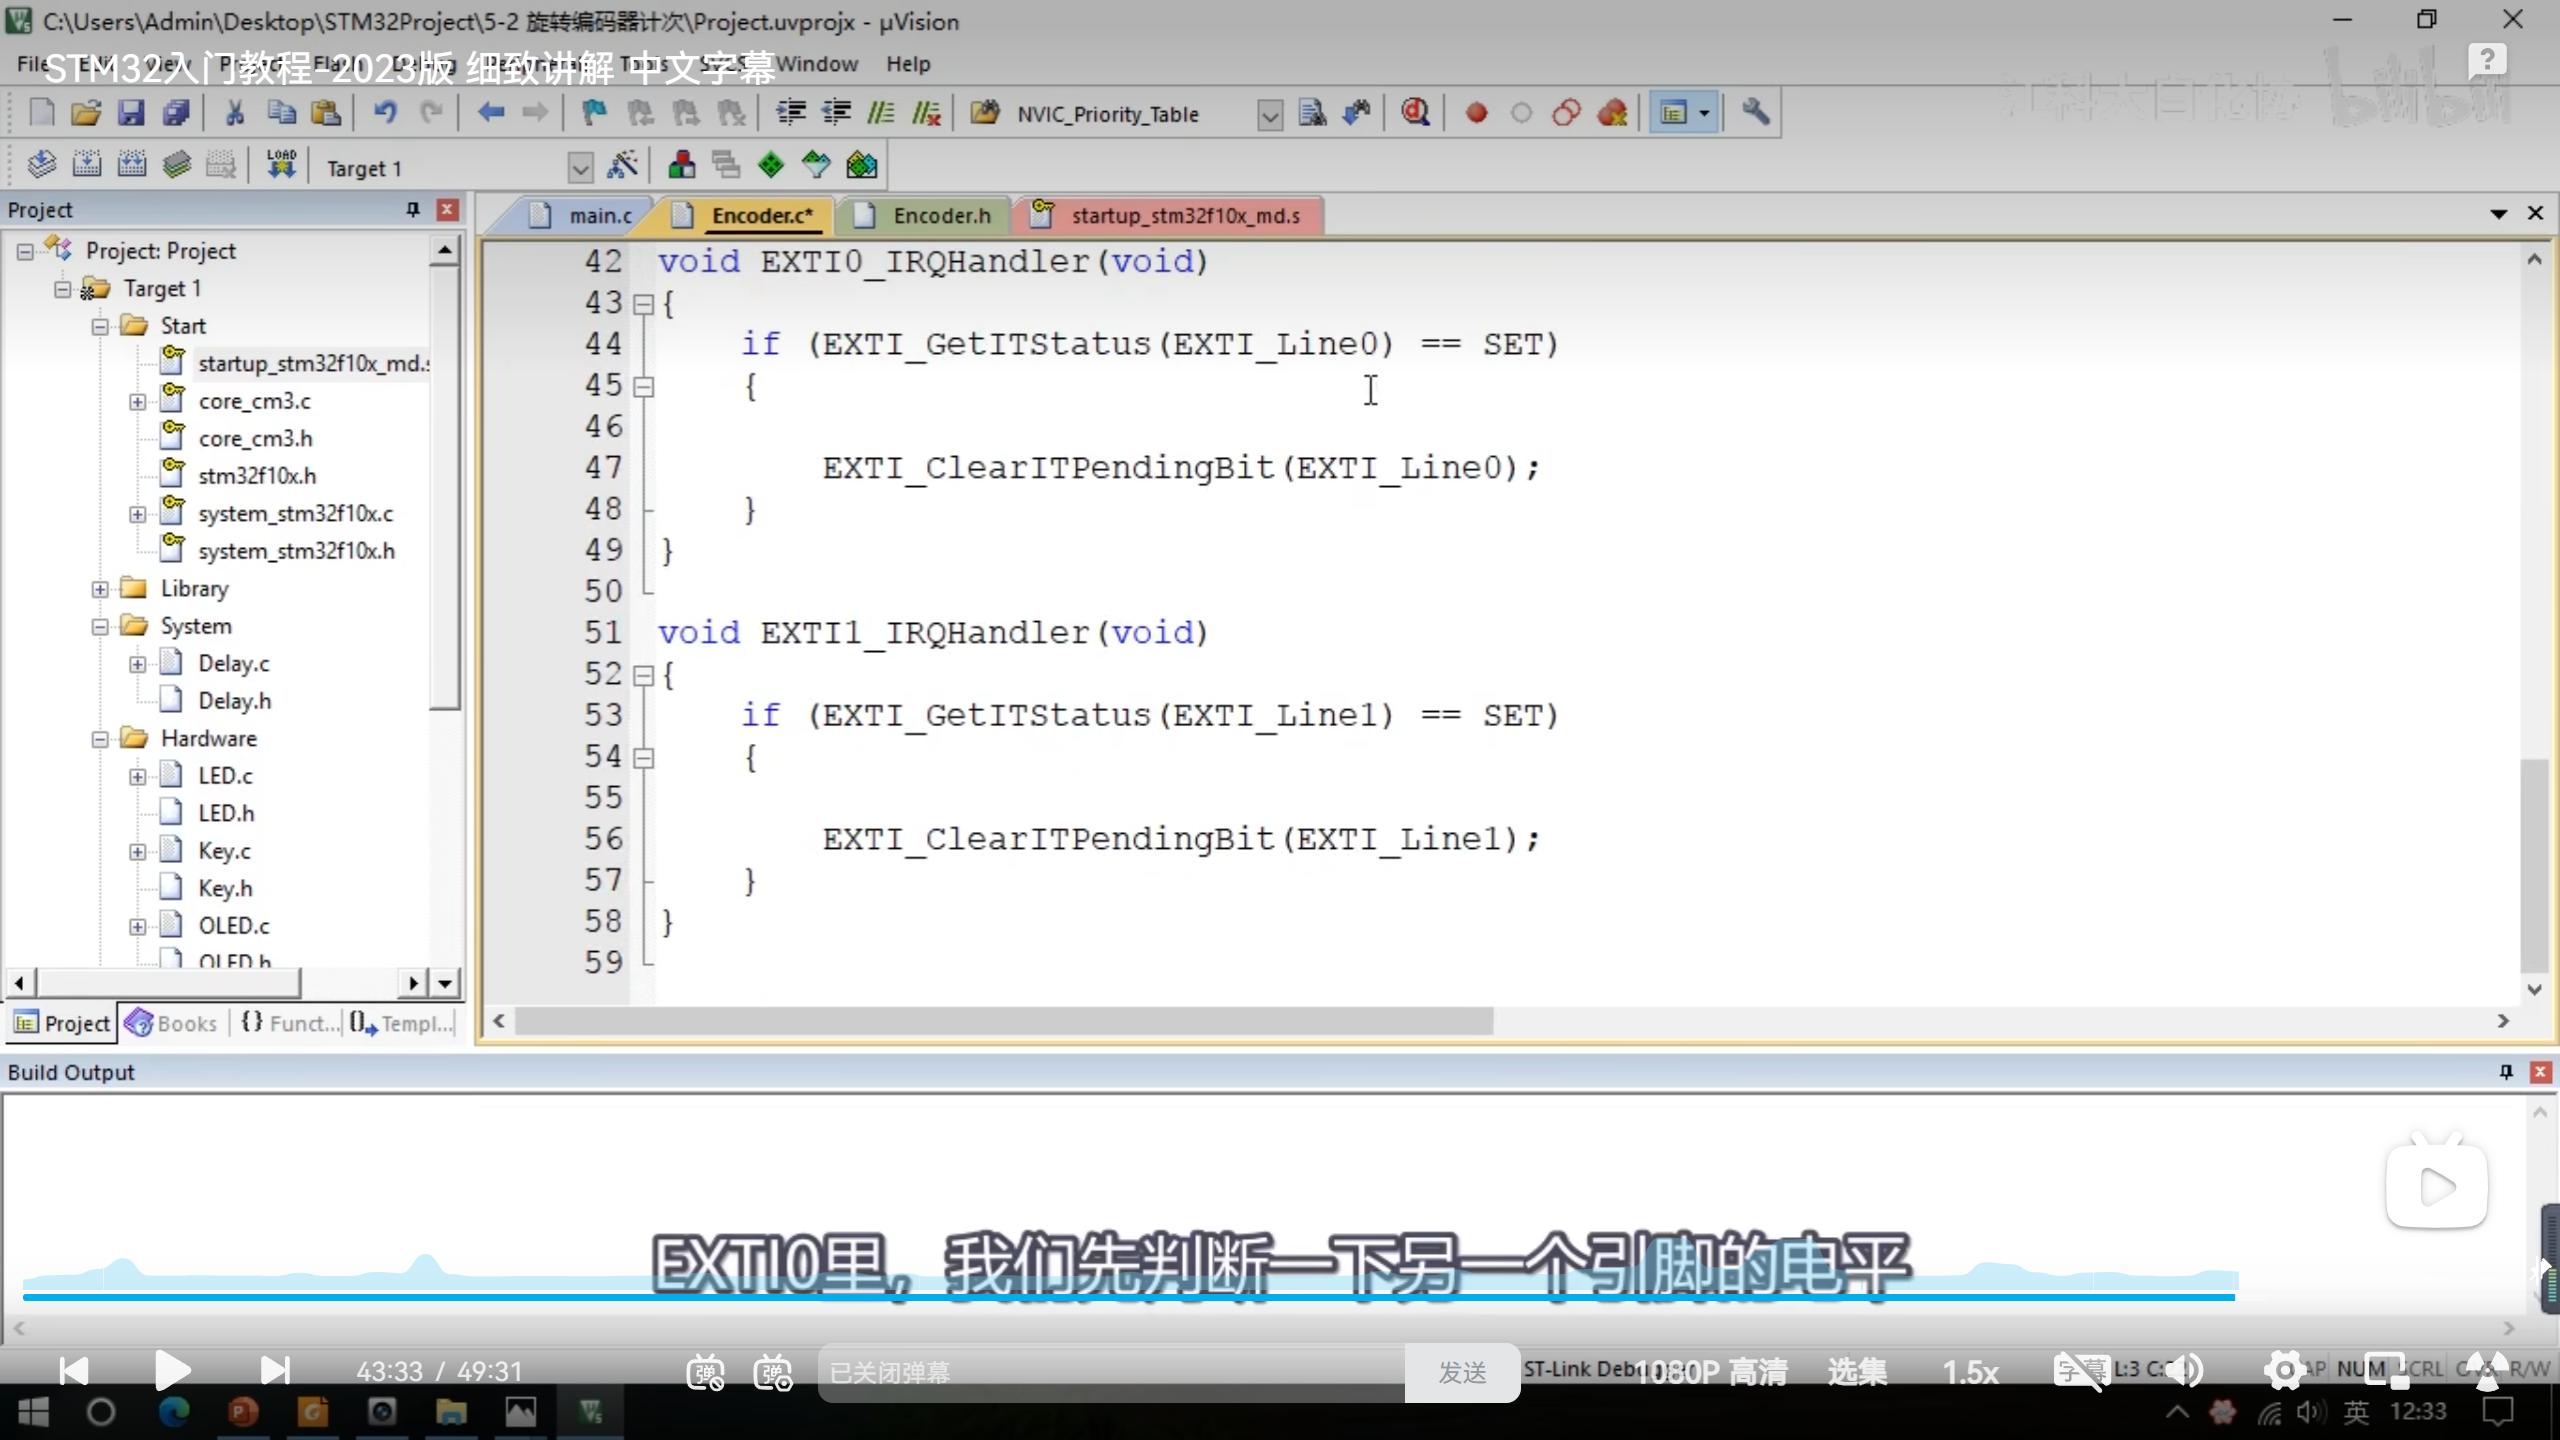Click the Manage Run-Time Environment green diamond icon
Image resolution: width=2560 pixels, height=1440 pixels.
point(770,166)
